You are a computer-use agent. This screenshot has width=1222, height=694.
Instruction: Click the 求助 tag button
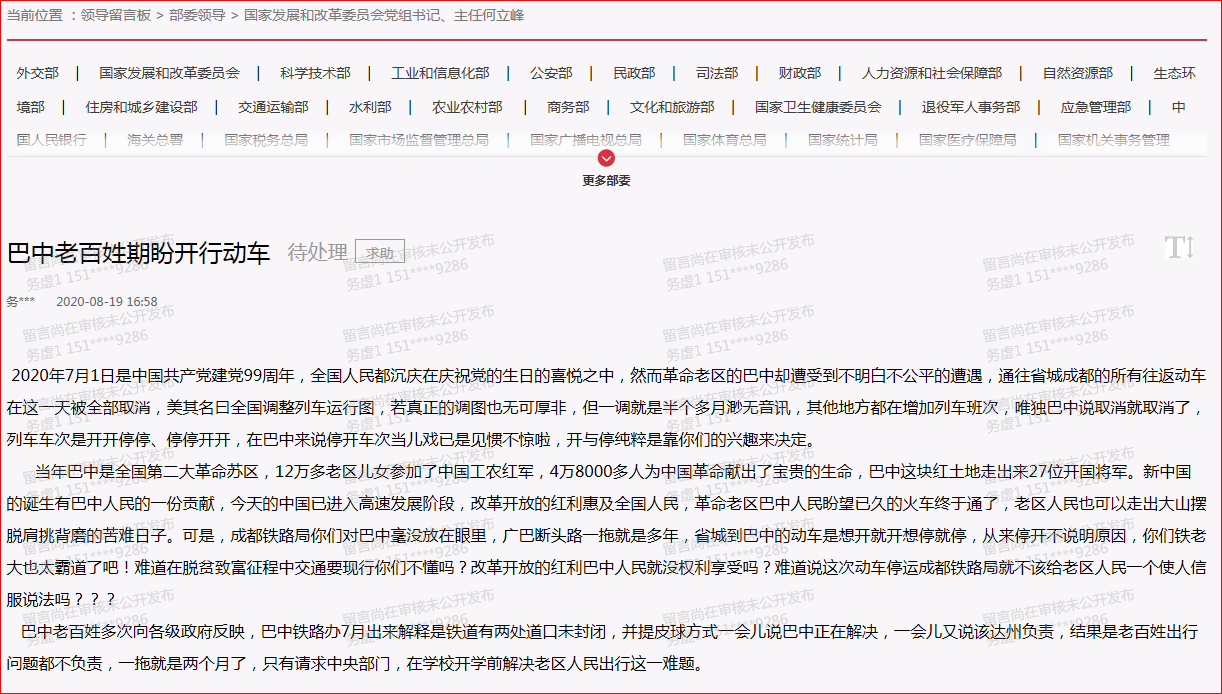tap(379, 253)
